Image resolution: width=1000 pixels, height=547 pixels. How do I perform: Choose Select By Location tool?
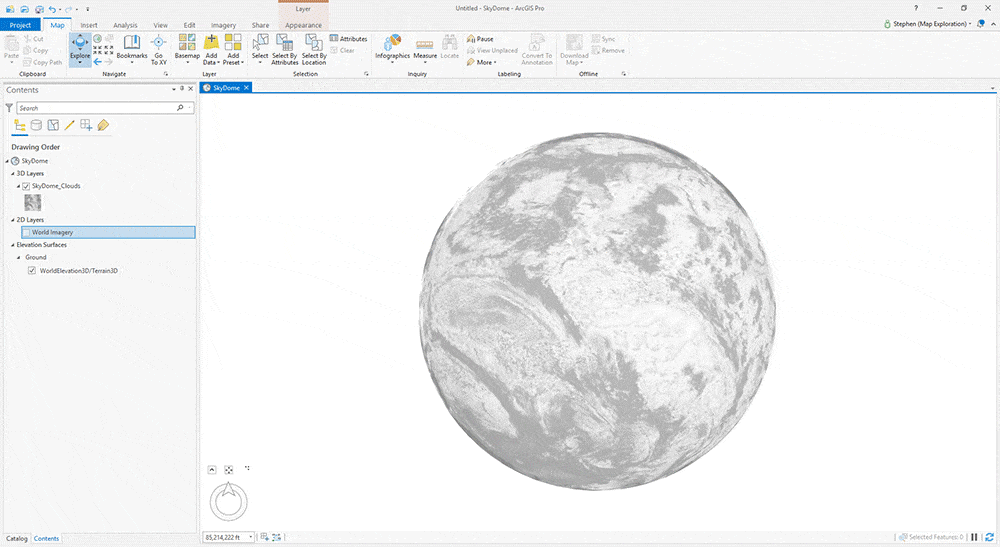[x=314, y=48]
